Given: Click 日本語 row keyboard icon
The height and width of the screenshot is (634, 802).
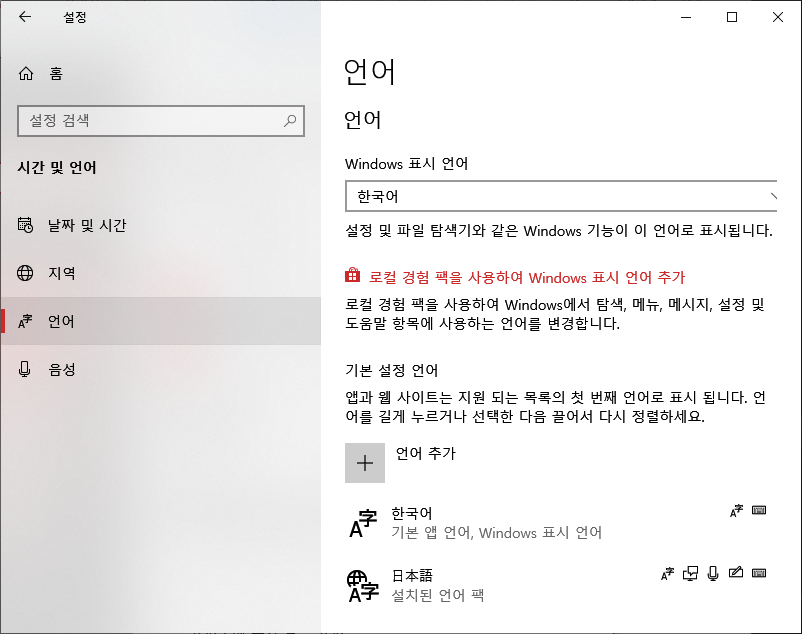Looking at the screenshot, I should point(759,573).
